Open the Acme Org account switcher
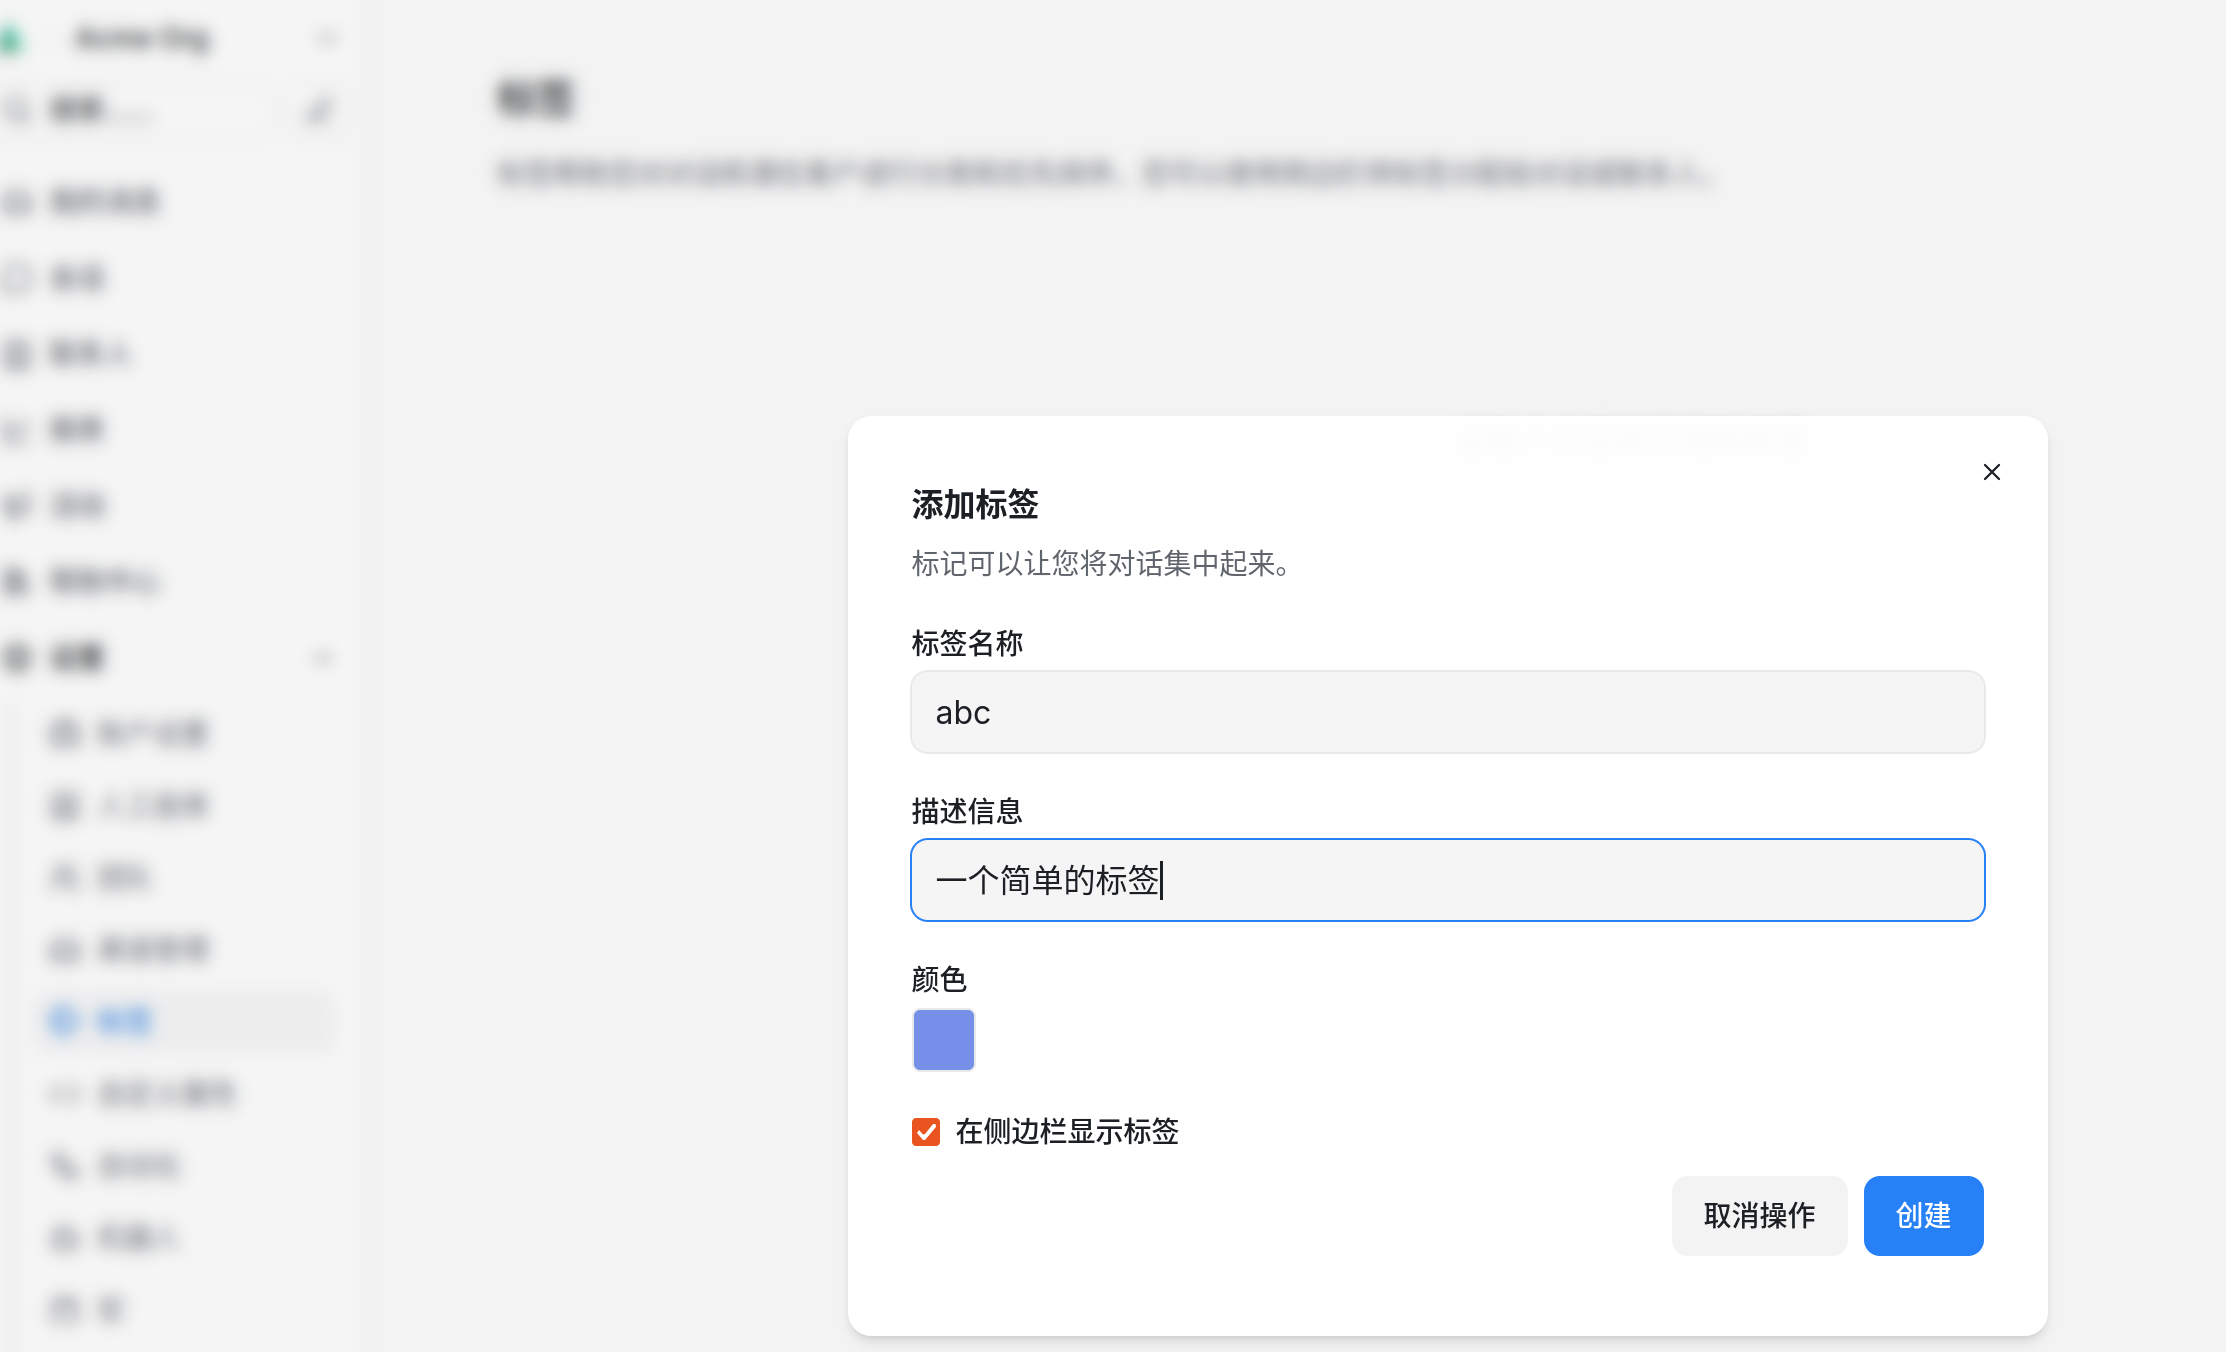The width and height of the screenshot is (2226, 1352). [143, 38]
